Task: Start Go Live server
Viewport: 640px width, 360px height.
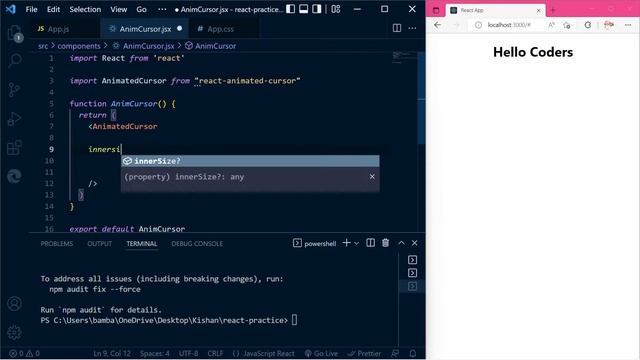Action: click(321, 353)
